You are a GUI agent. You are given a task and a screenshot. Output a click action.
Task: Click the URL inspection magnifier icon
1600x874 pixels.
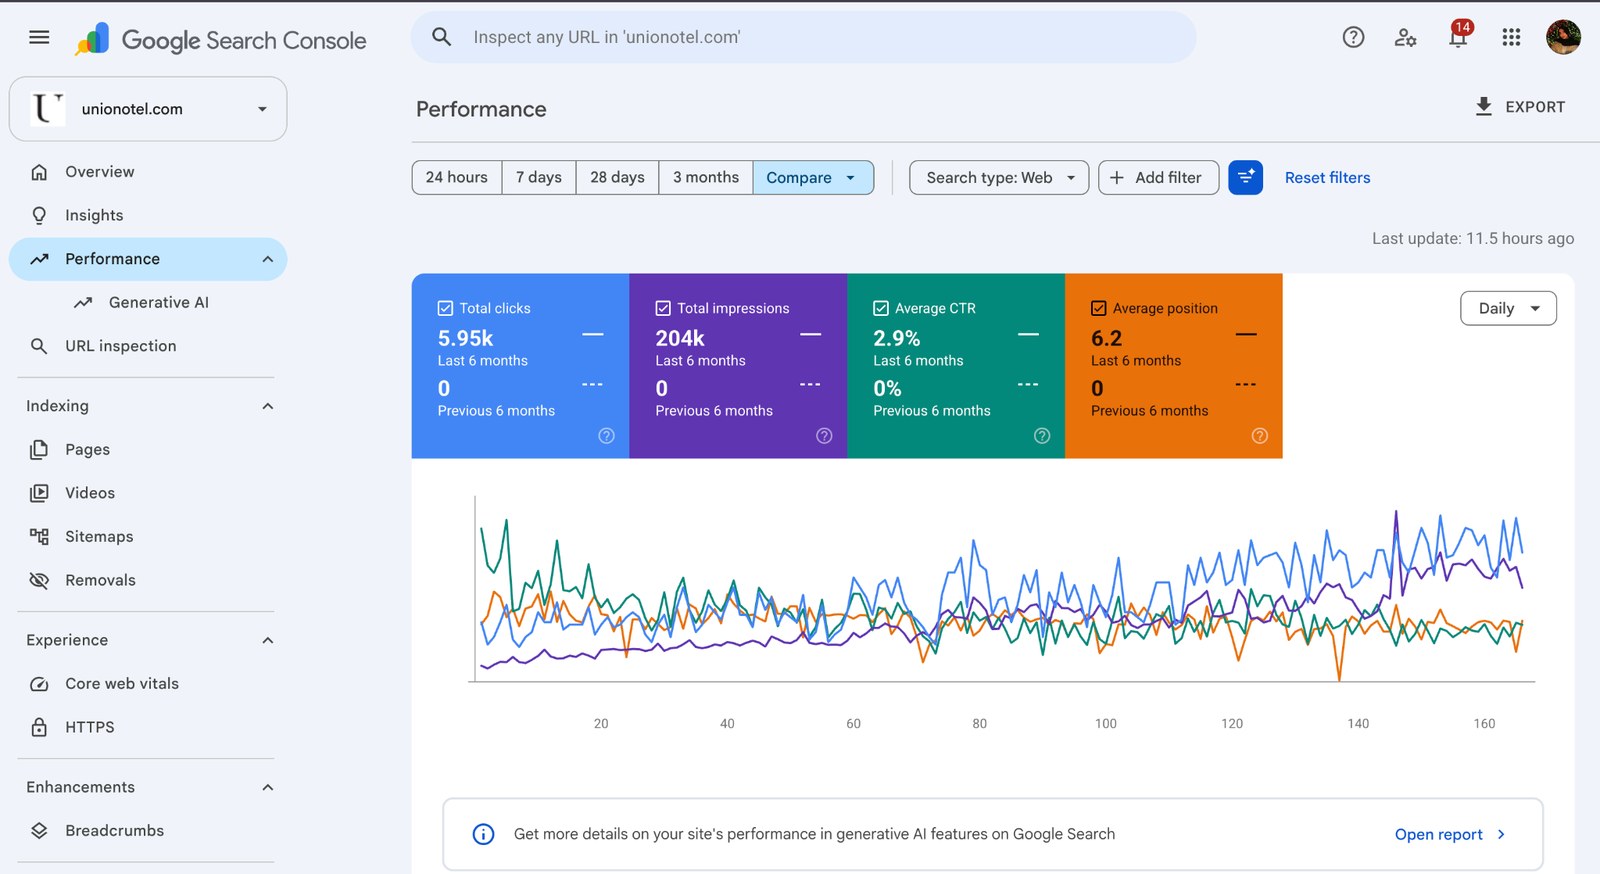pyautogui.click(x=39, y=346)
